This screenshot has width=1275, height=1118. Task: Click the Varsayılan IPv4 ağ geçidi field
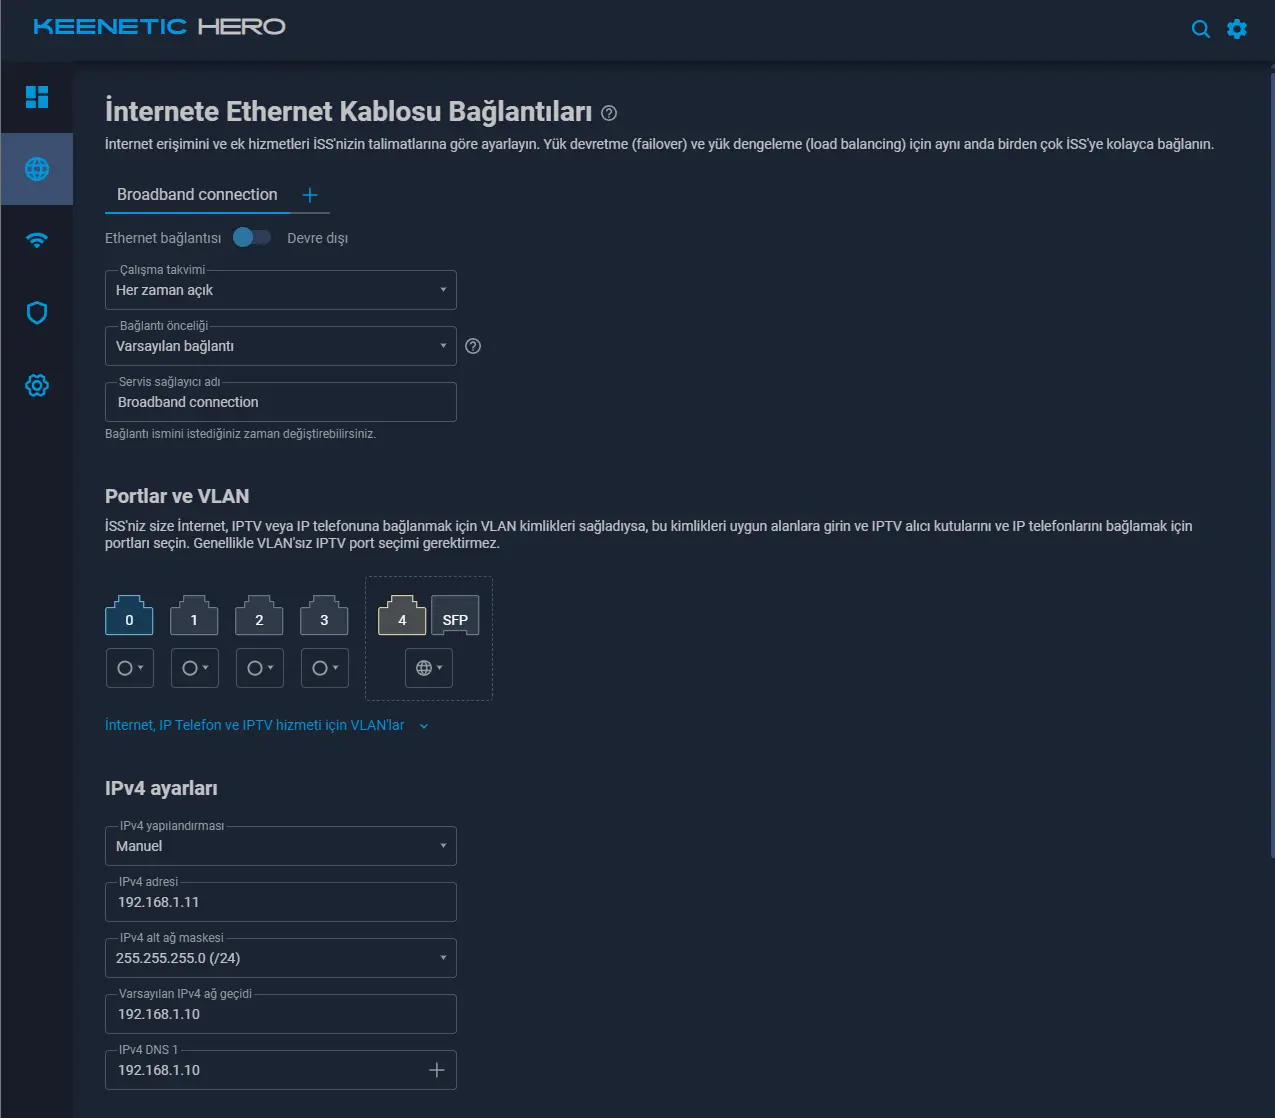pyautogui.click(x=281, y=1014)
